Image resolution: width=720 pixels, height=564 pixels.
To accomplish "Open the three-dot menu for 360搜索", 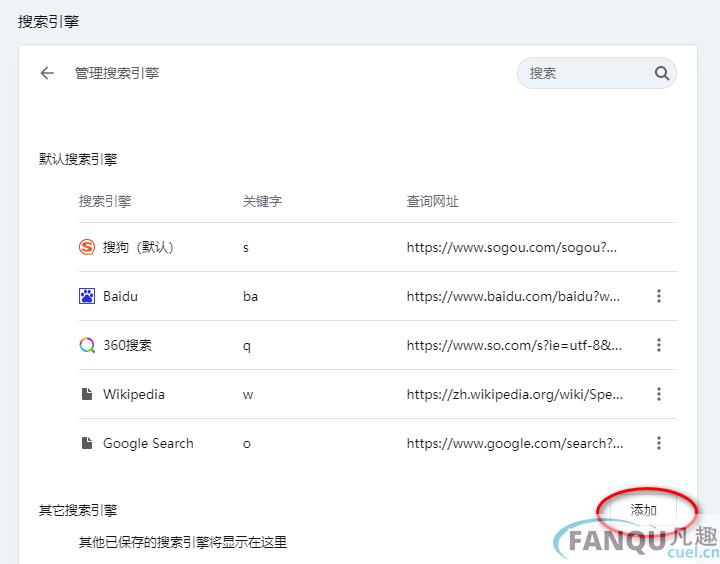I will click(659, 345).
